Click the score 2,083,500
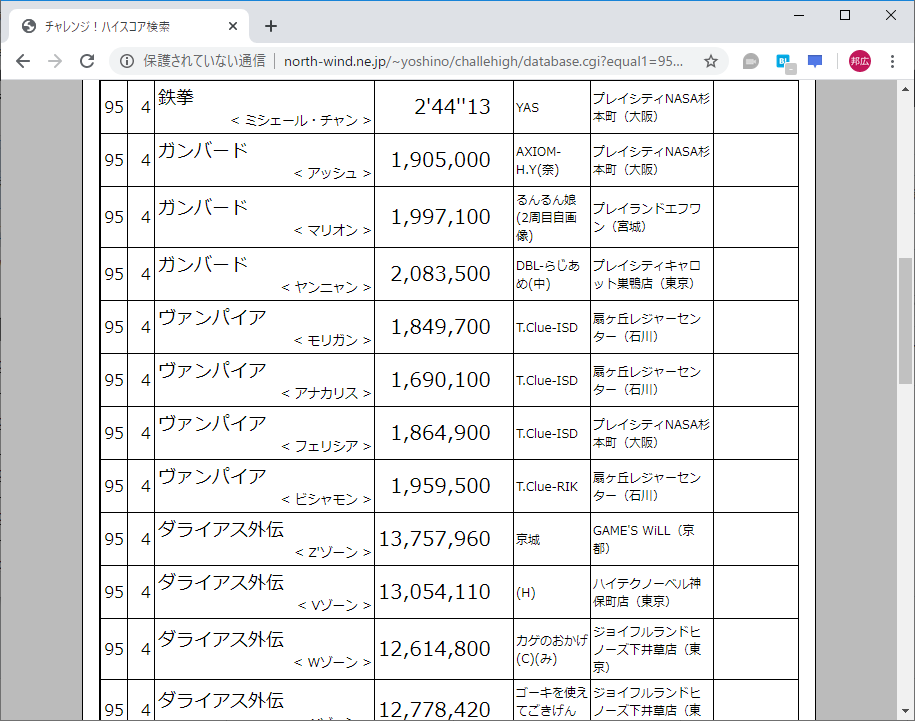Image resolution: width=915 pixels, height=721 pixels. pos(440,274)
